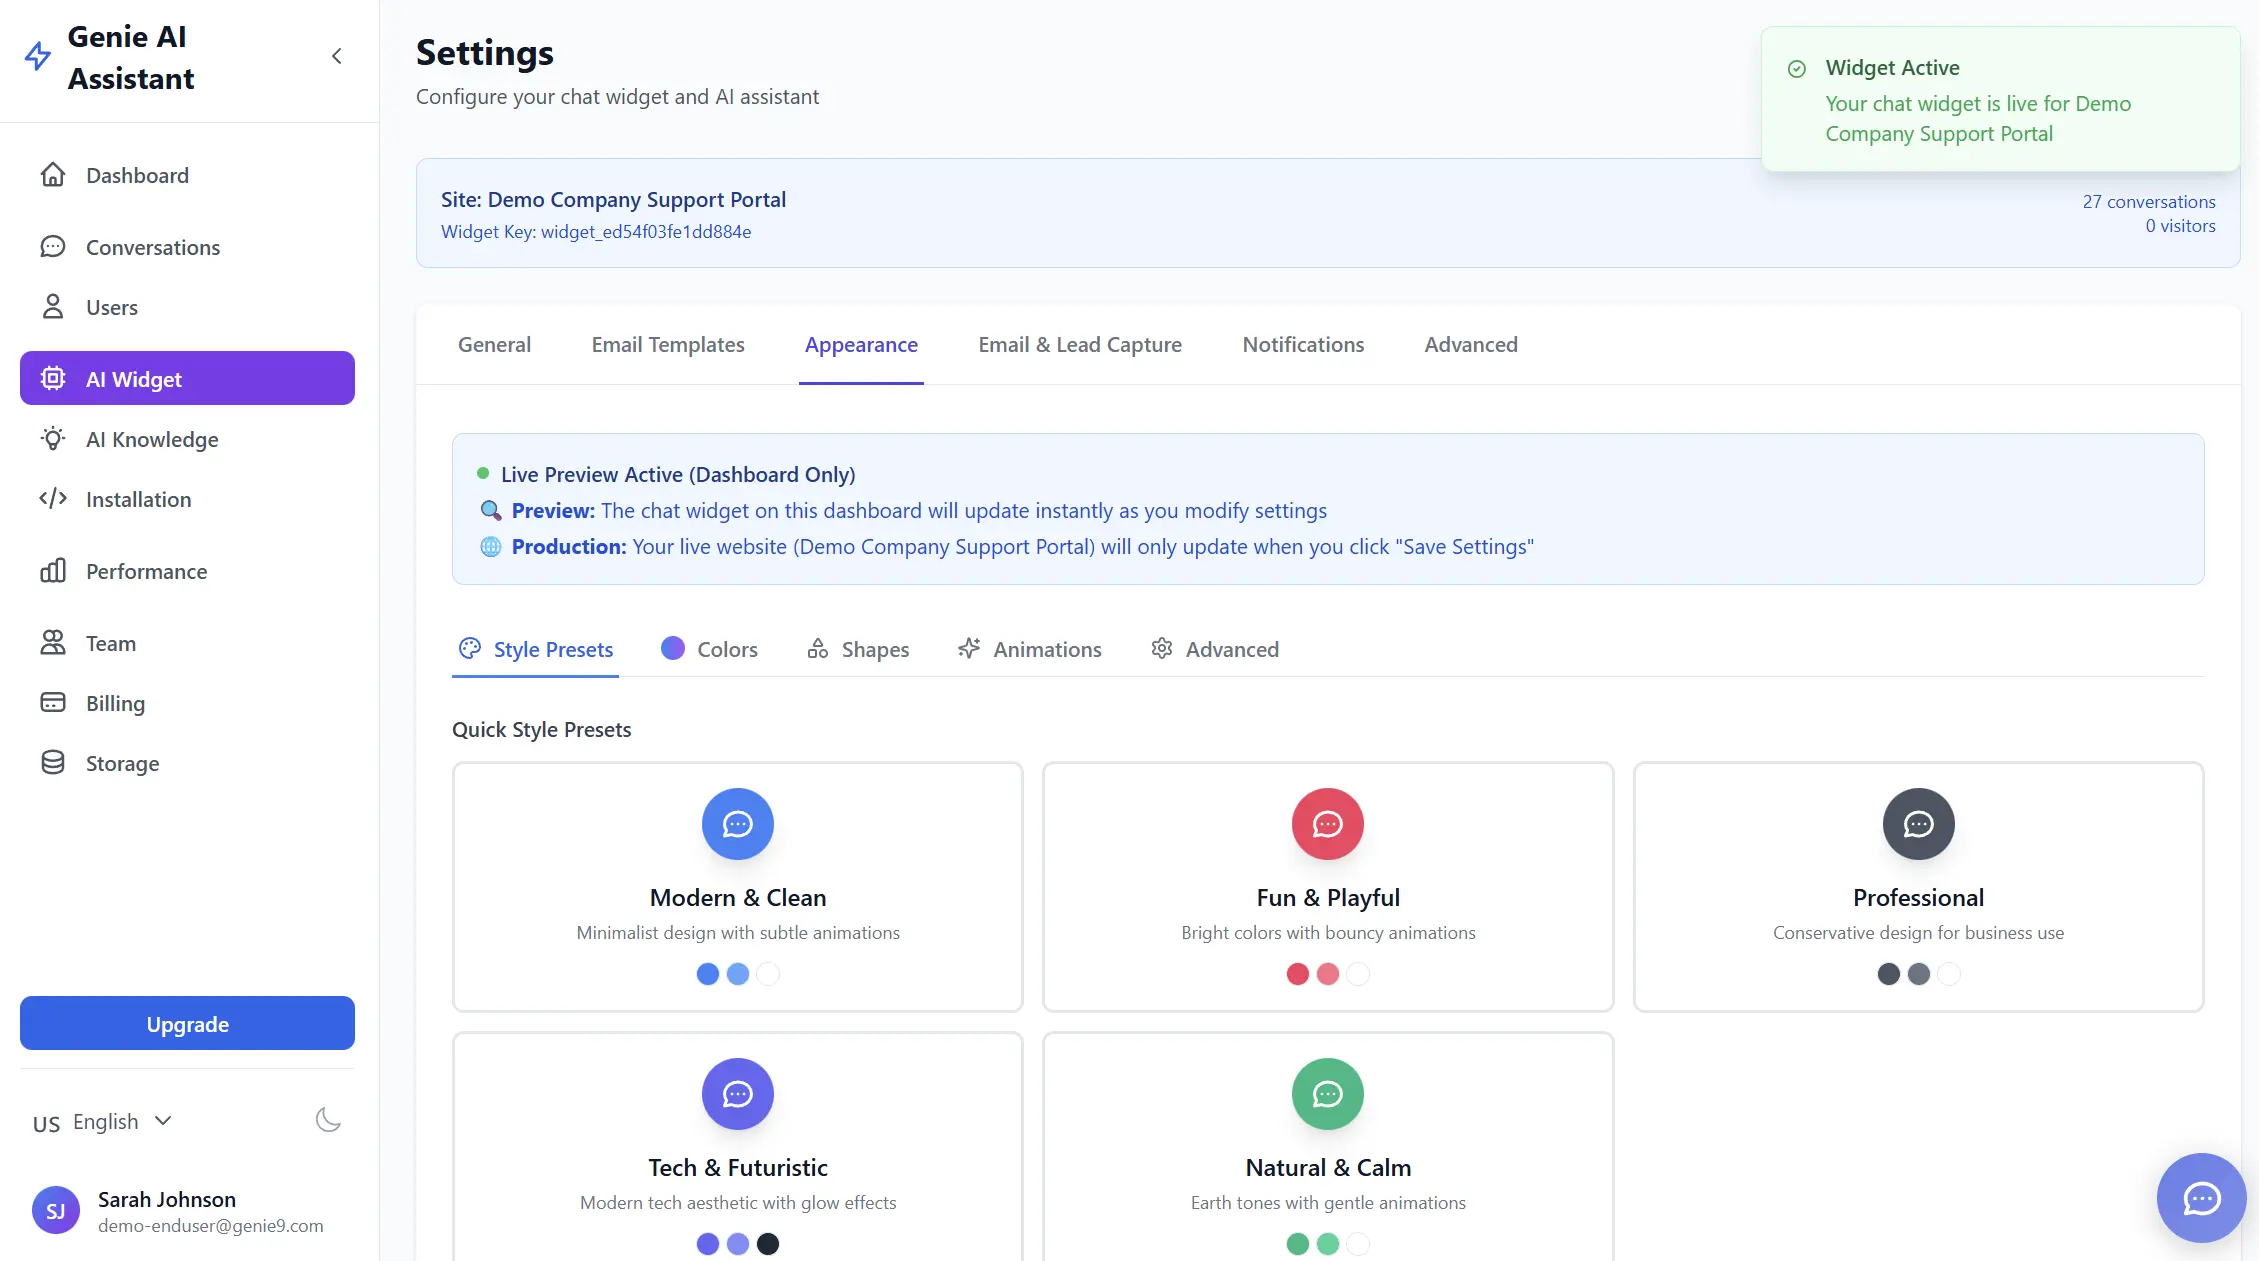Select the Appearance tab

point(861,344)
